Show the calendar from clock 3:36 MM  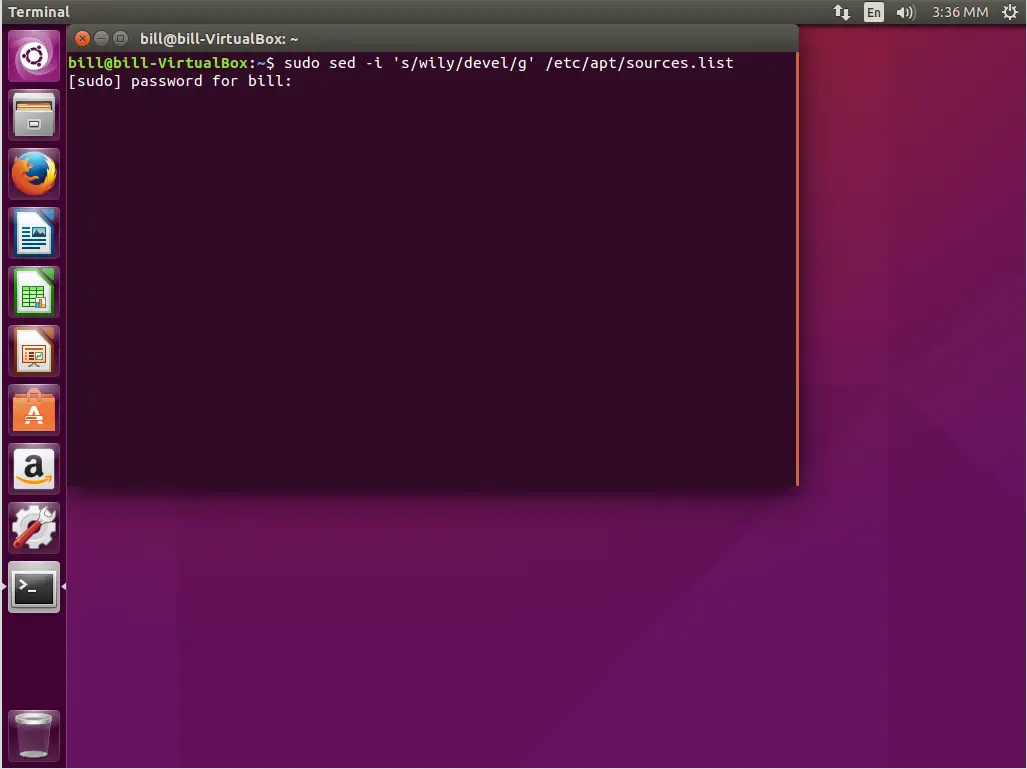960,12
